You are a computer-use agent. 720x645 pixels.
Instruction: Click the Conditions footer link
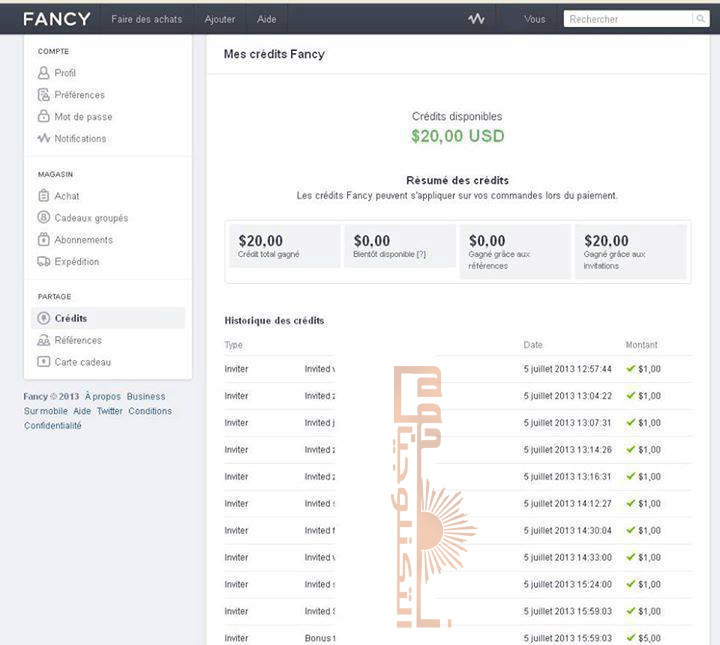[150, 411]
